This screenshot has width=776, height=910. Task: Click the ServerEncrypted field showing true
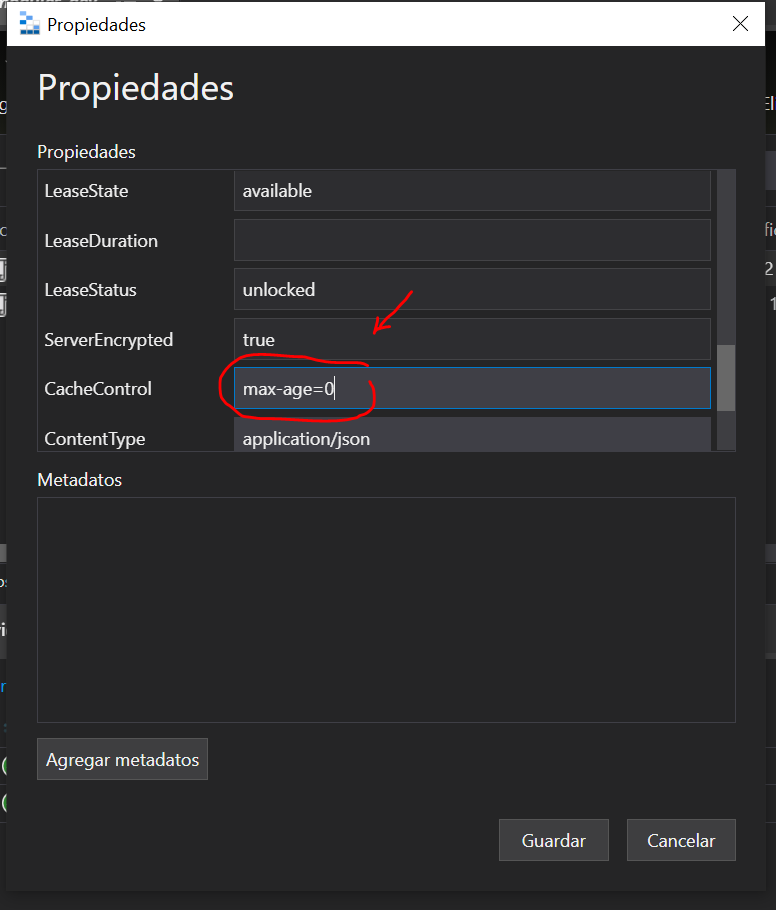pos(470,339)
